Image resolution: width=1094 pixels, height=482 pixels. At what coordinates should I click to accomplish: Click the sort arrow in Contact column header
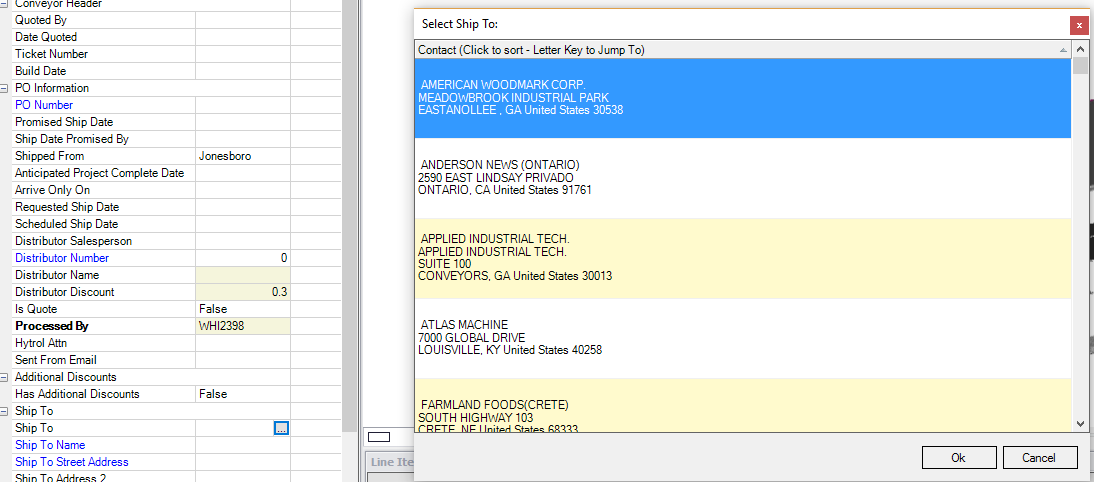click(x=1063, y=50)
